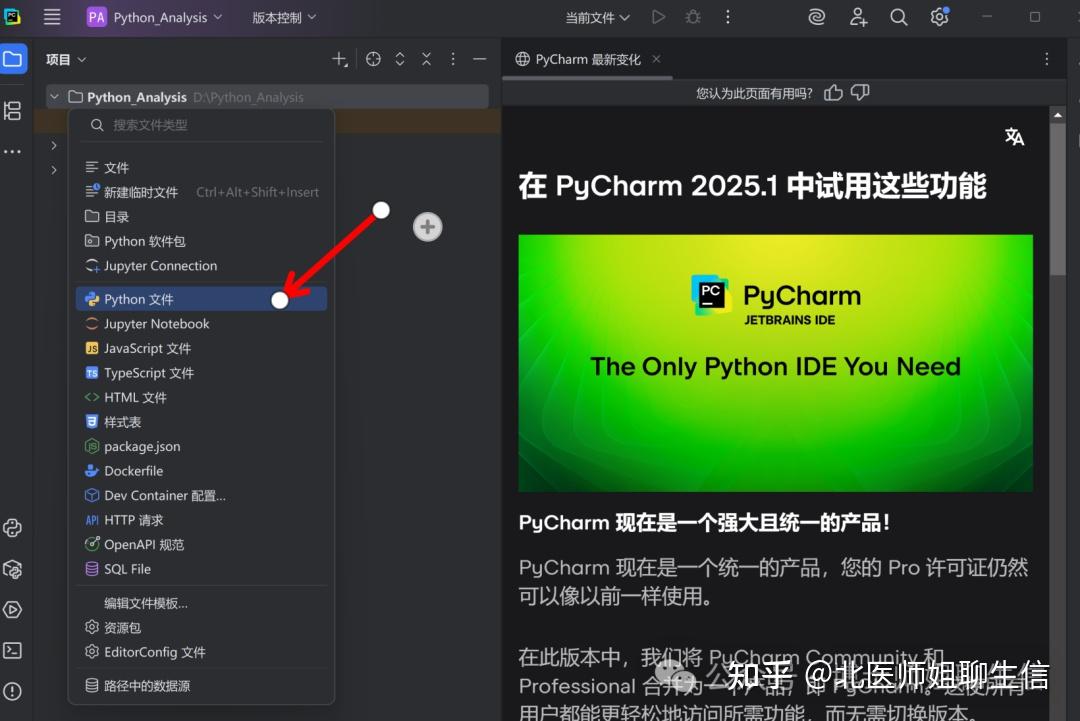Open the Terminal tool window

[12, 651]
